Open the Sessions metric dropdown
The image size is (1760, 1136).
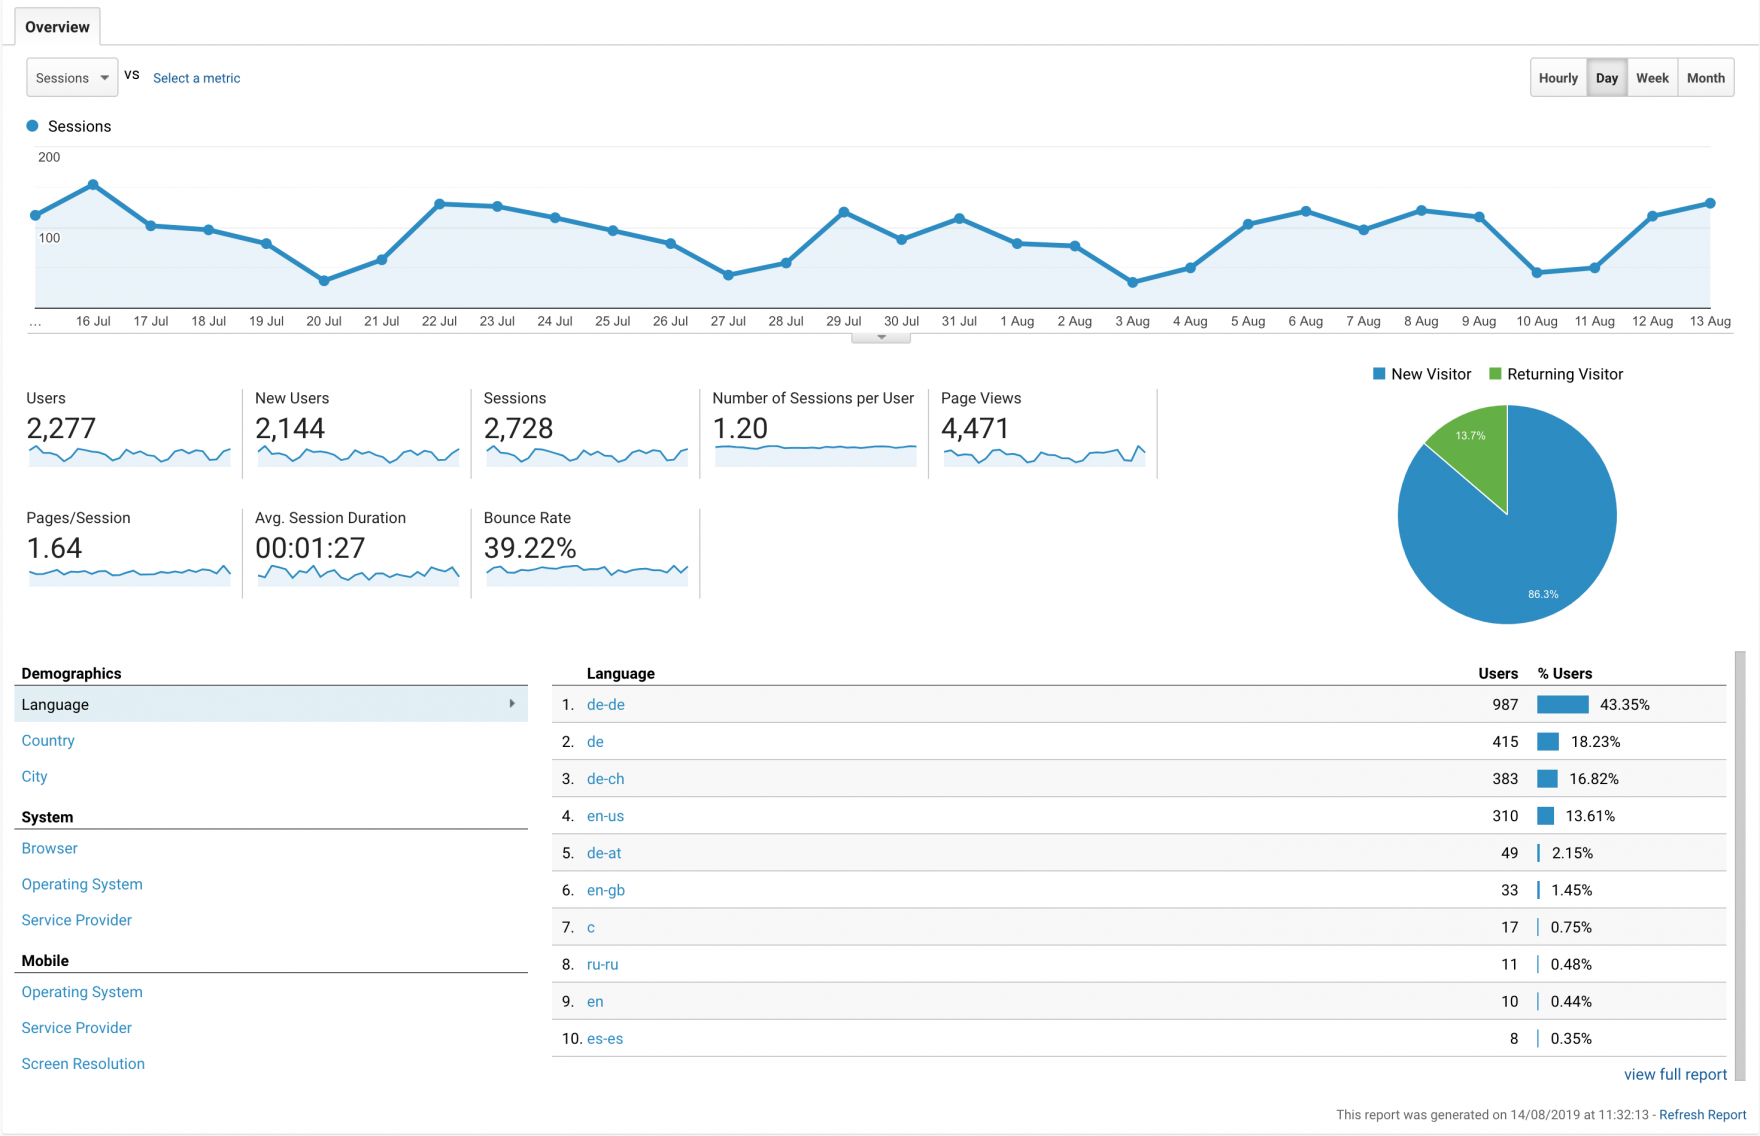click(72, 78)
